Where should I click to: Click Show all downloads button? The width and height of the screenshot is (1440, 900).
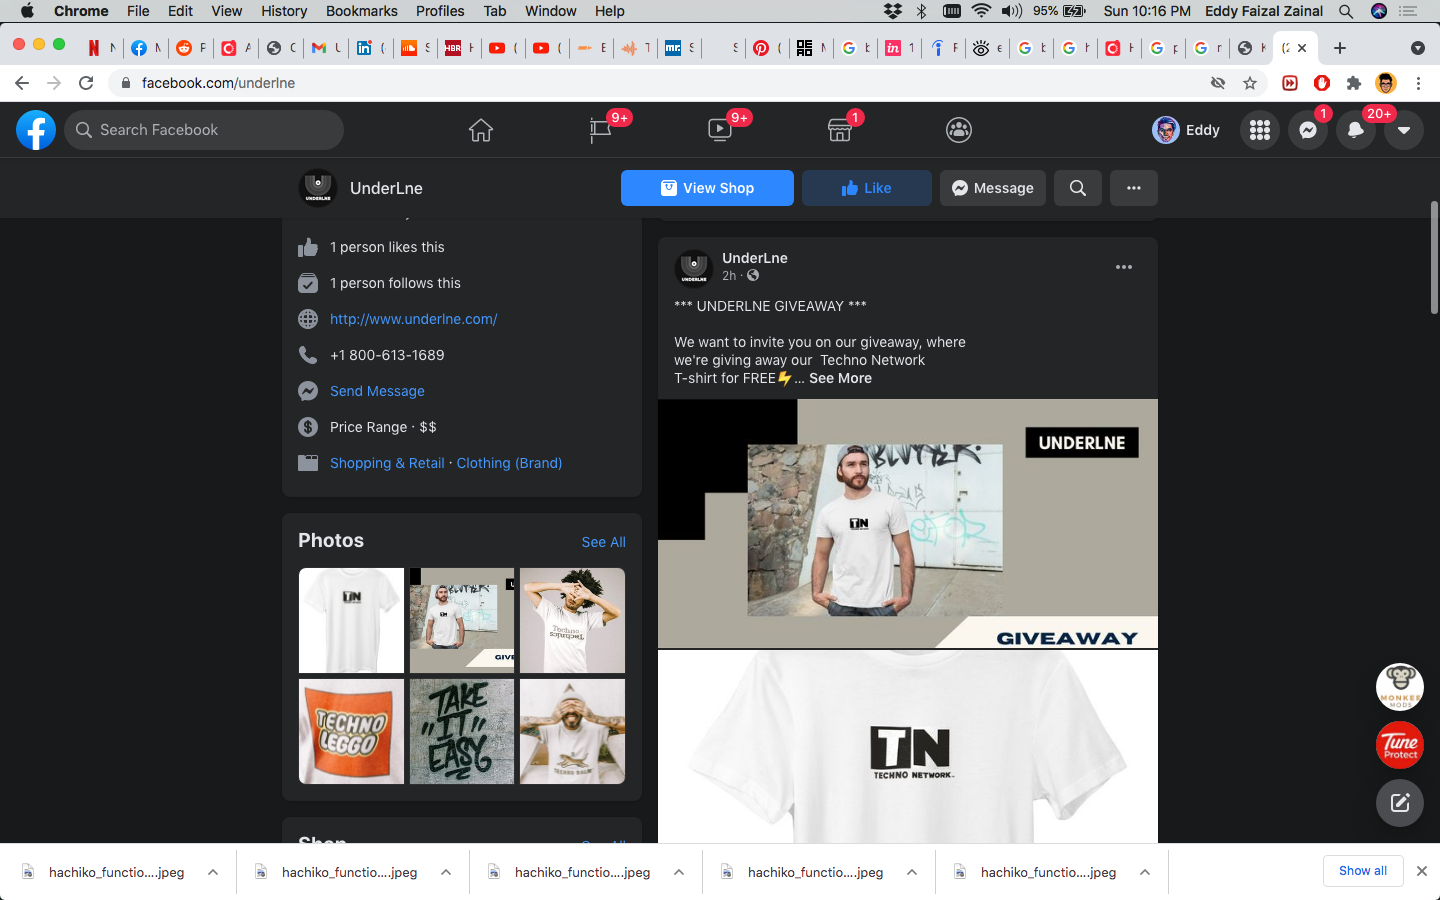(1363, 871)
